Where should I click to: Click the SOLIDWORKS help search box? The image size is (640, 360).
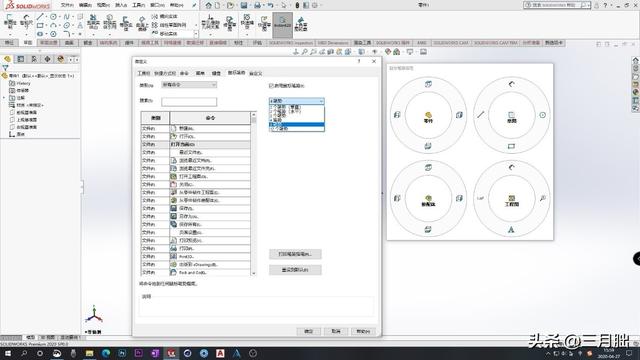[557, 5]
